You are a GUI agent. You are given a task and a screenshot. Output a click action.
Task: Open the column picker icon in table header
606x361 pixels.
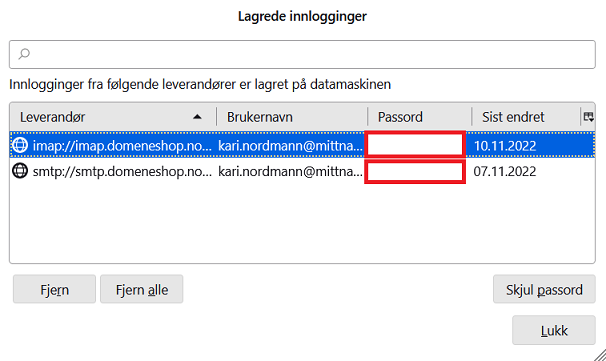pos(588,117)
